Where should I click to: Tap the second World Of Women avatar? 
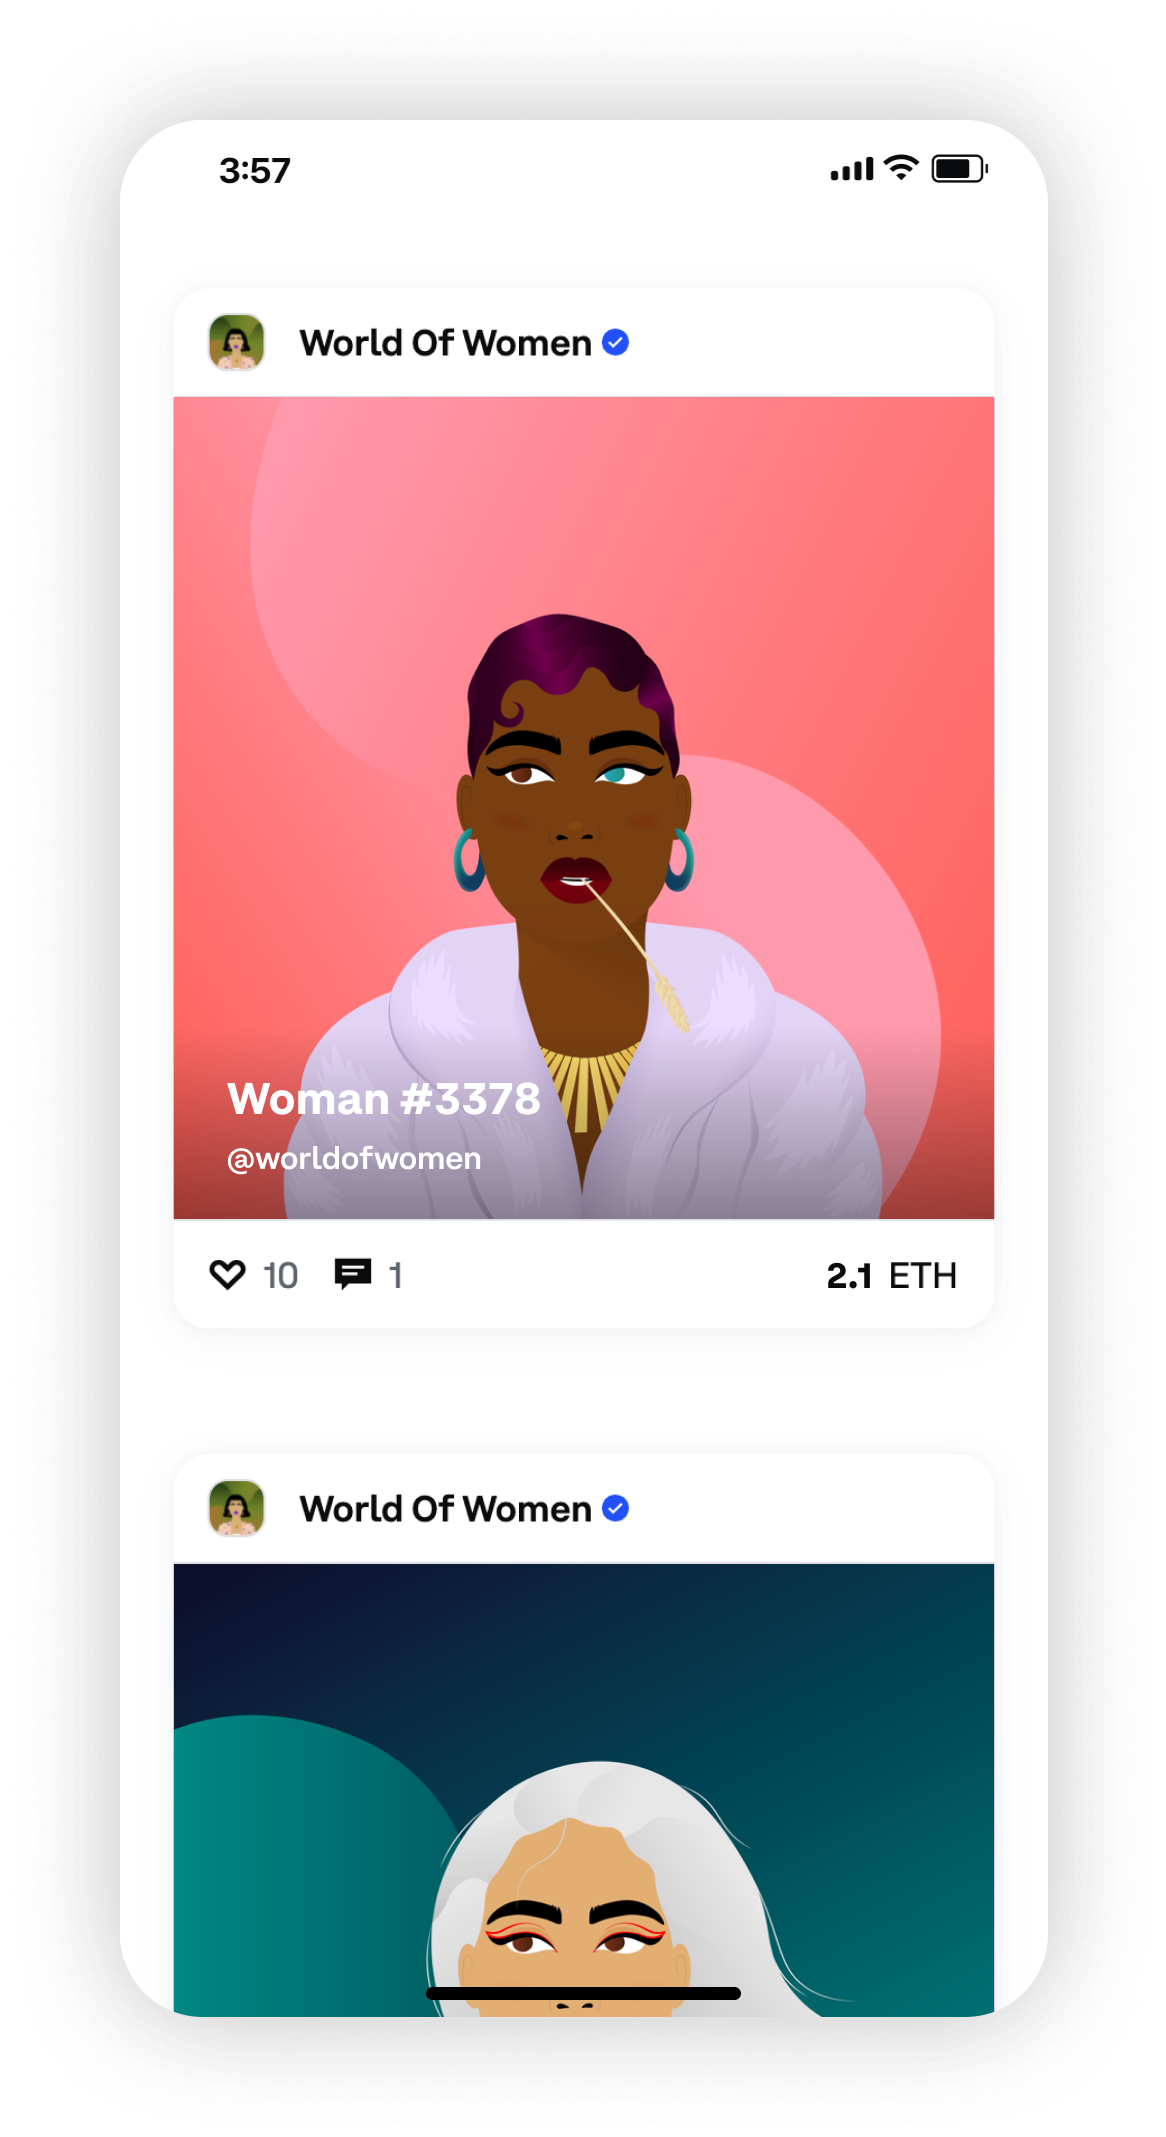point(237,1508)
